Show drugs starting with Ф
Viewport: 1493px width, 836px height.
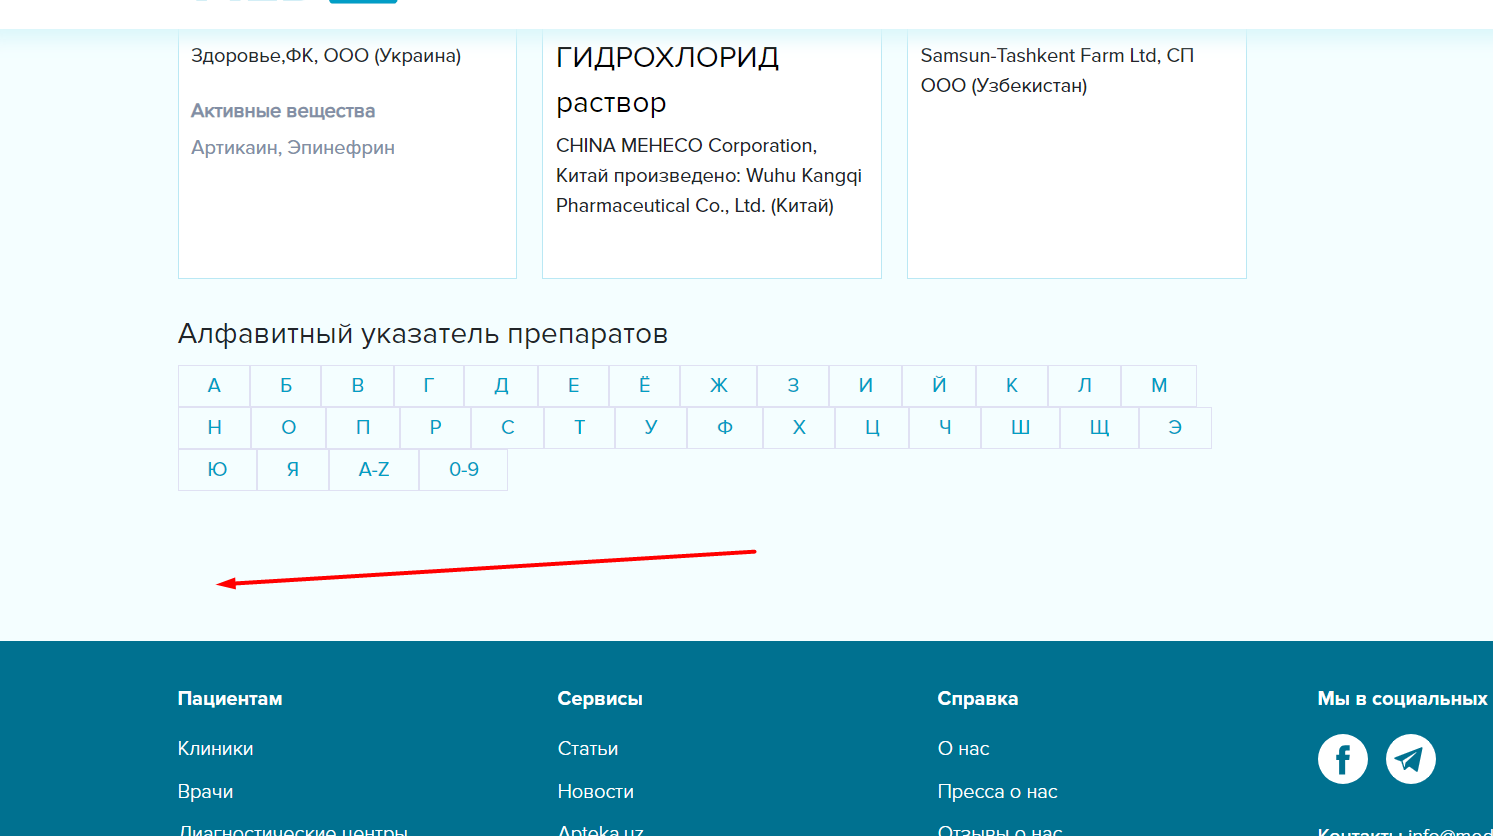725,428
